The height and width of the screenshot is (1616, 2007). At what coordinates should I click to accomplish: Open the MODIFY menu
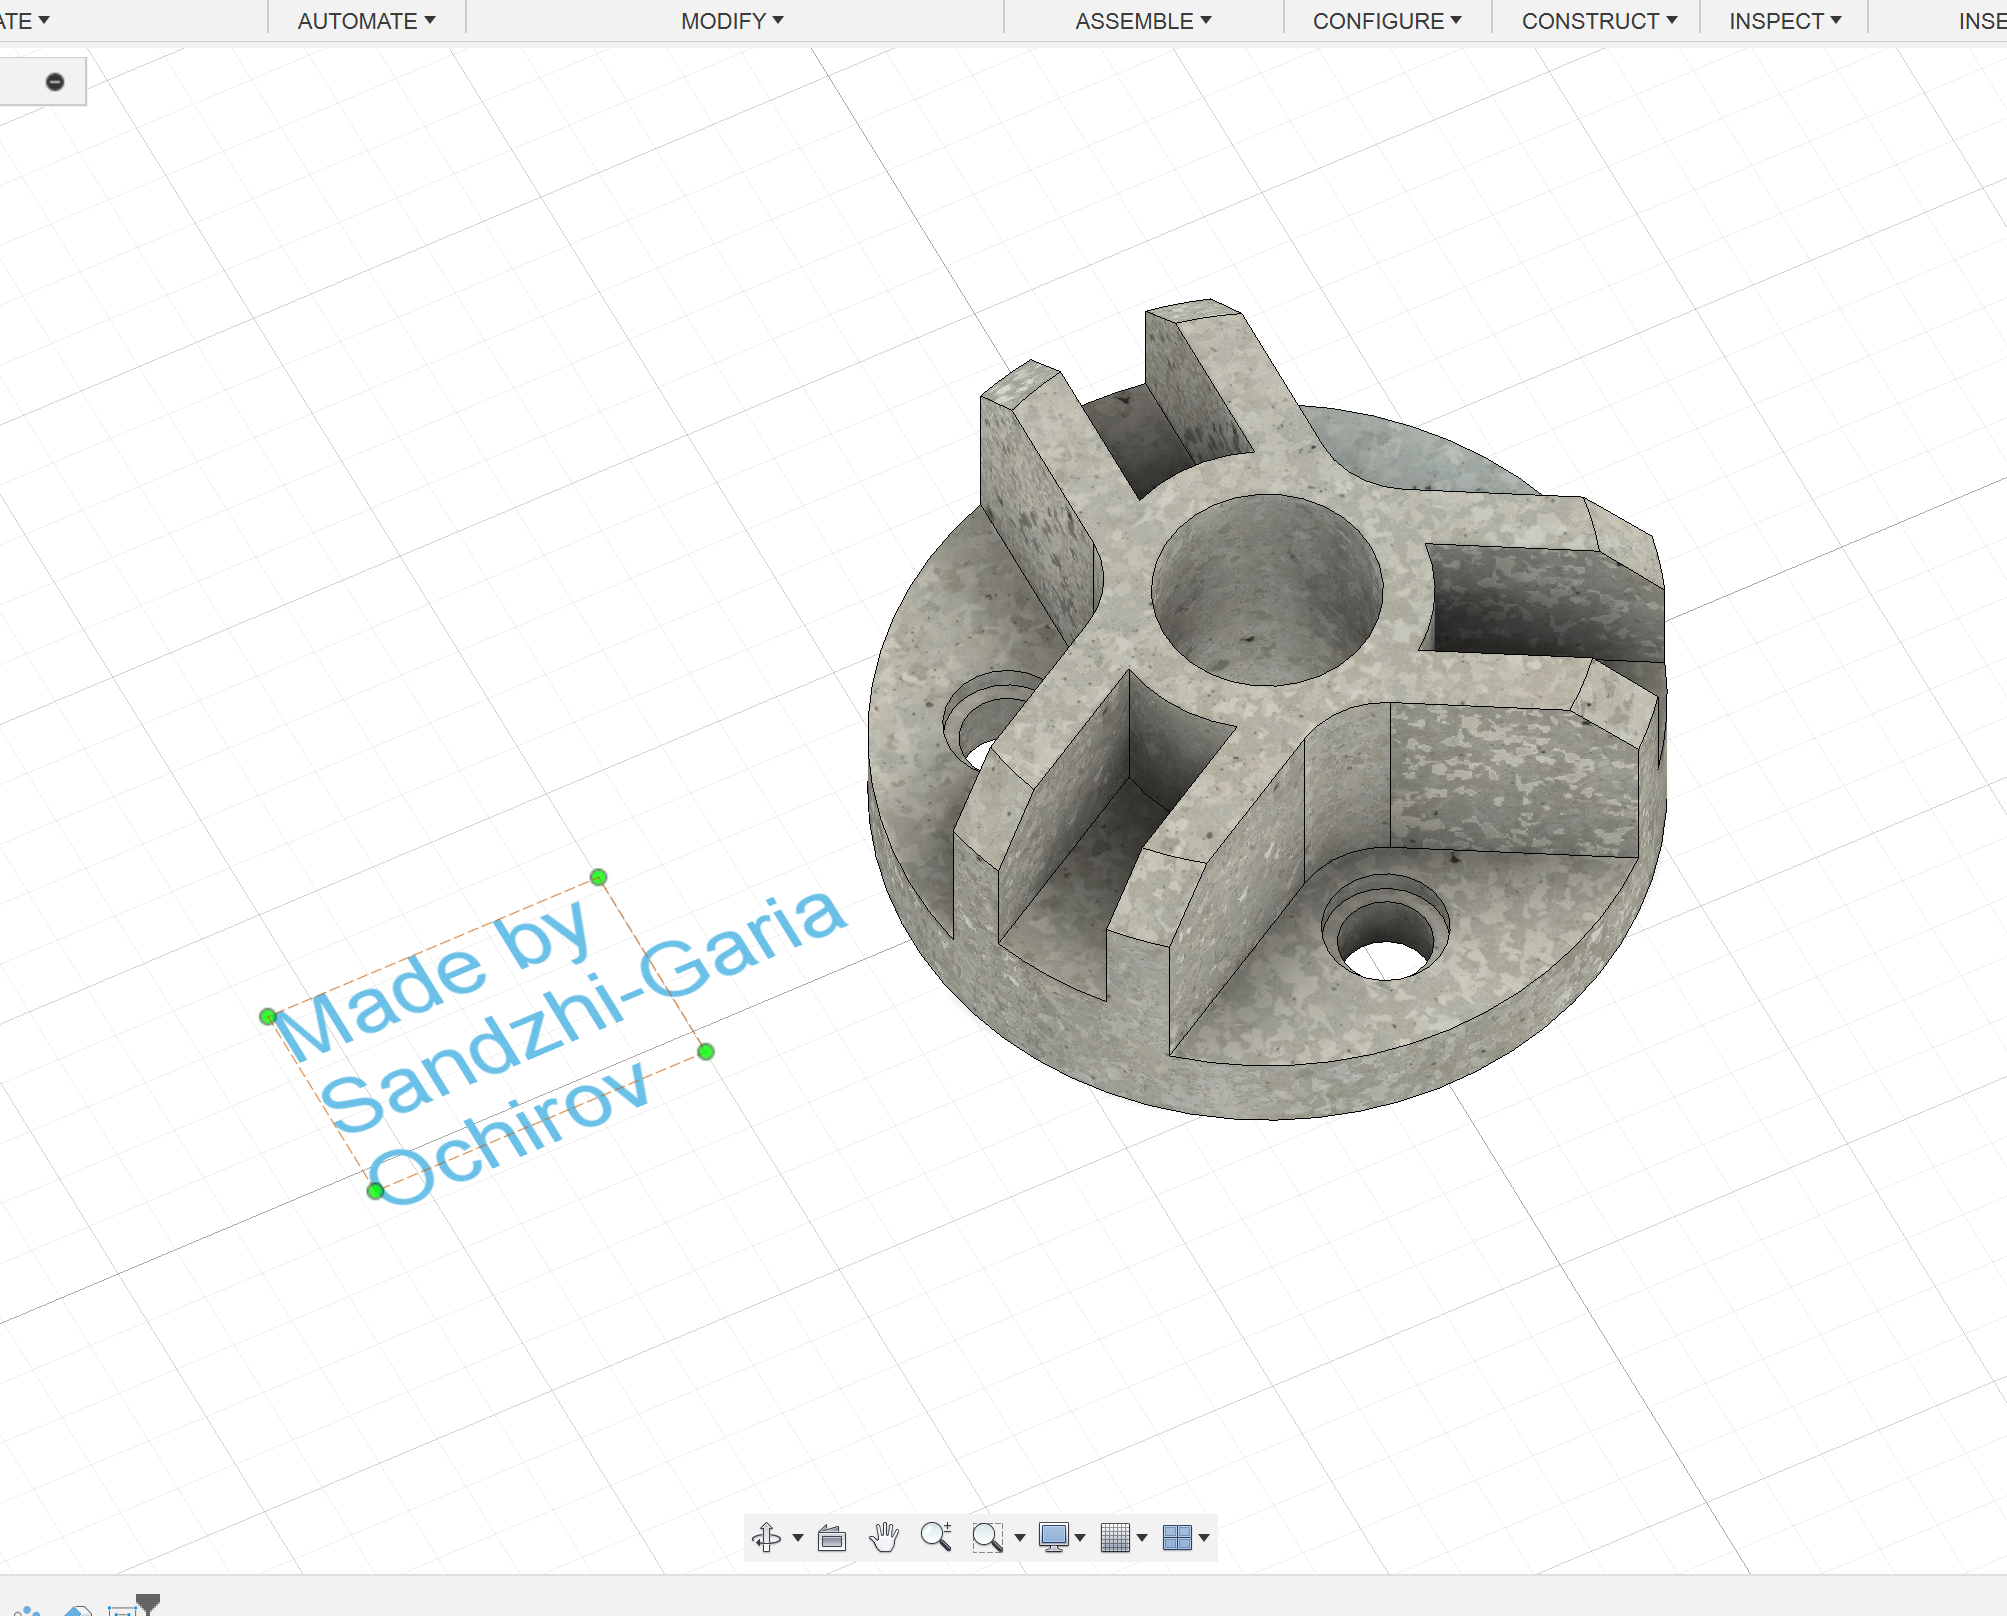tap(732, 21)
